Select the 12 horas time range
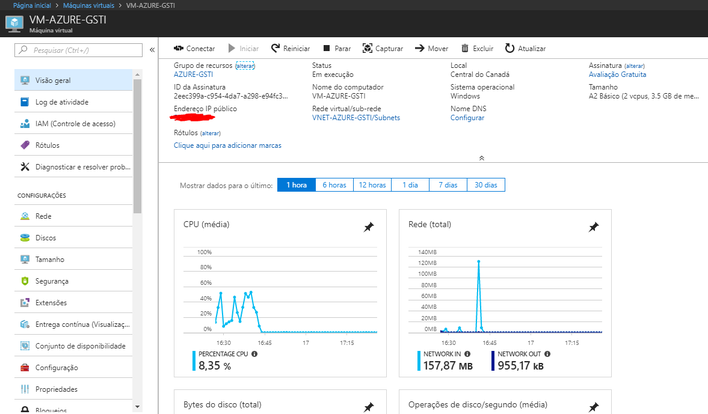The width and height of the screenshot is (708, 414). (372, 185)
